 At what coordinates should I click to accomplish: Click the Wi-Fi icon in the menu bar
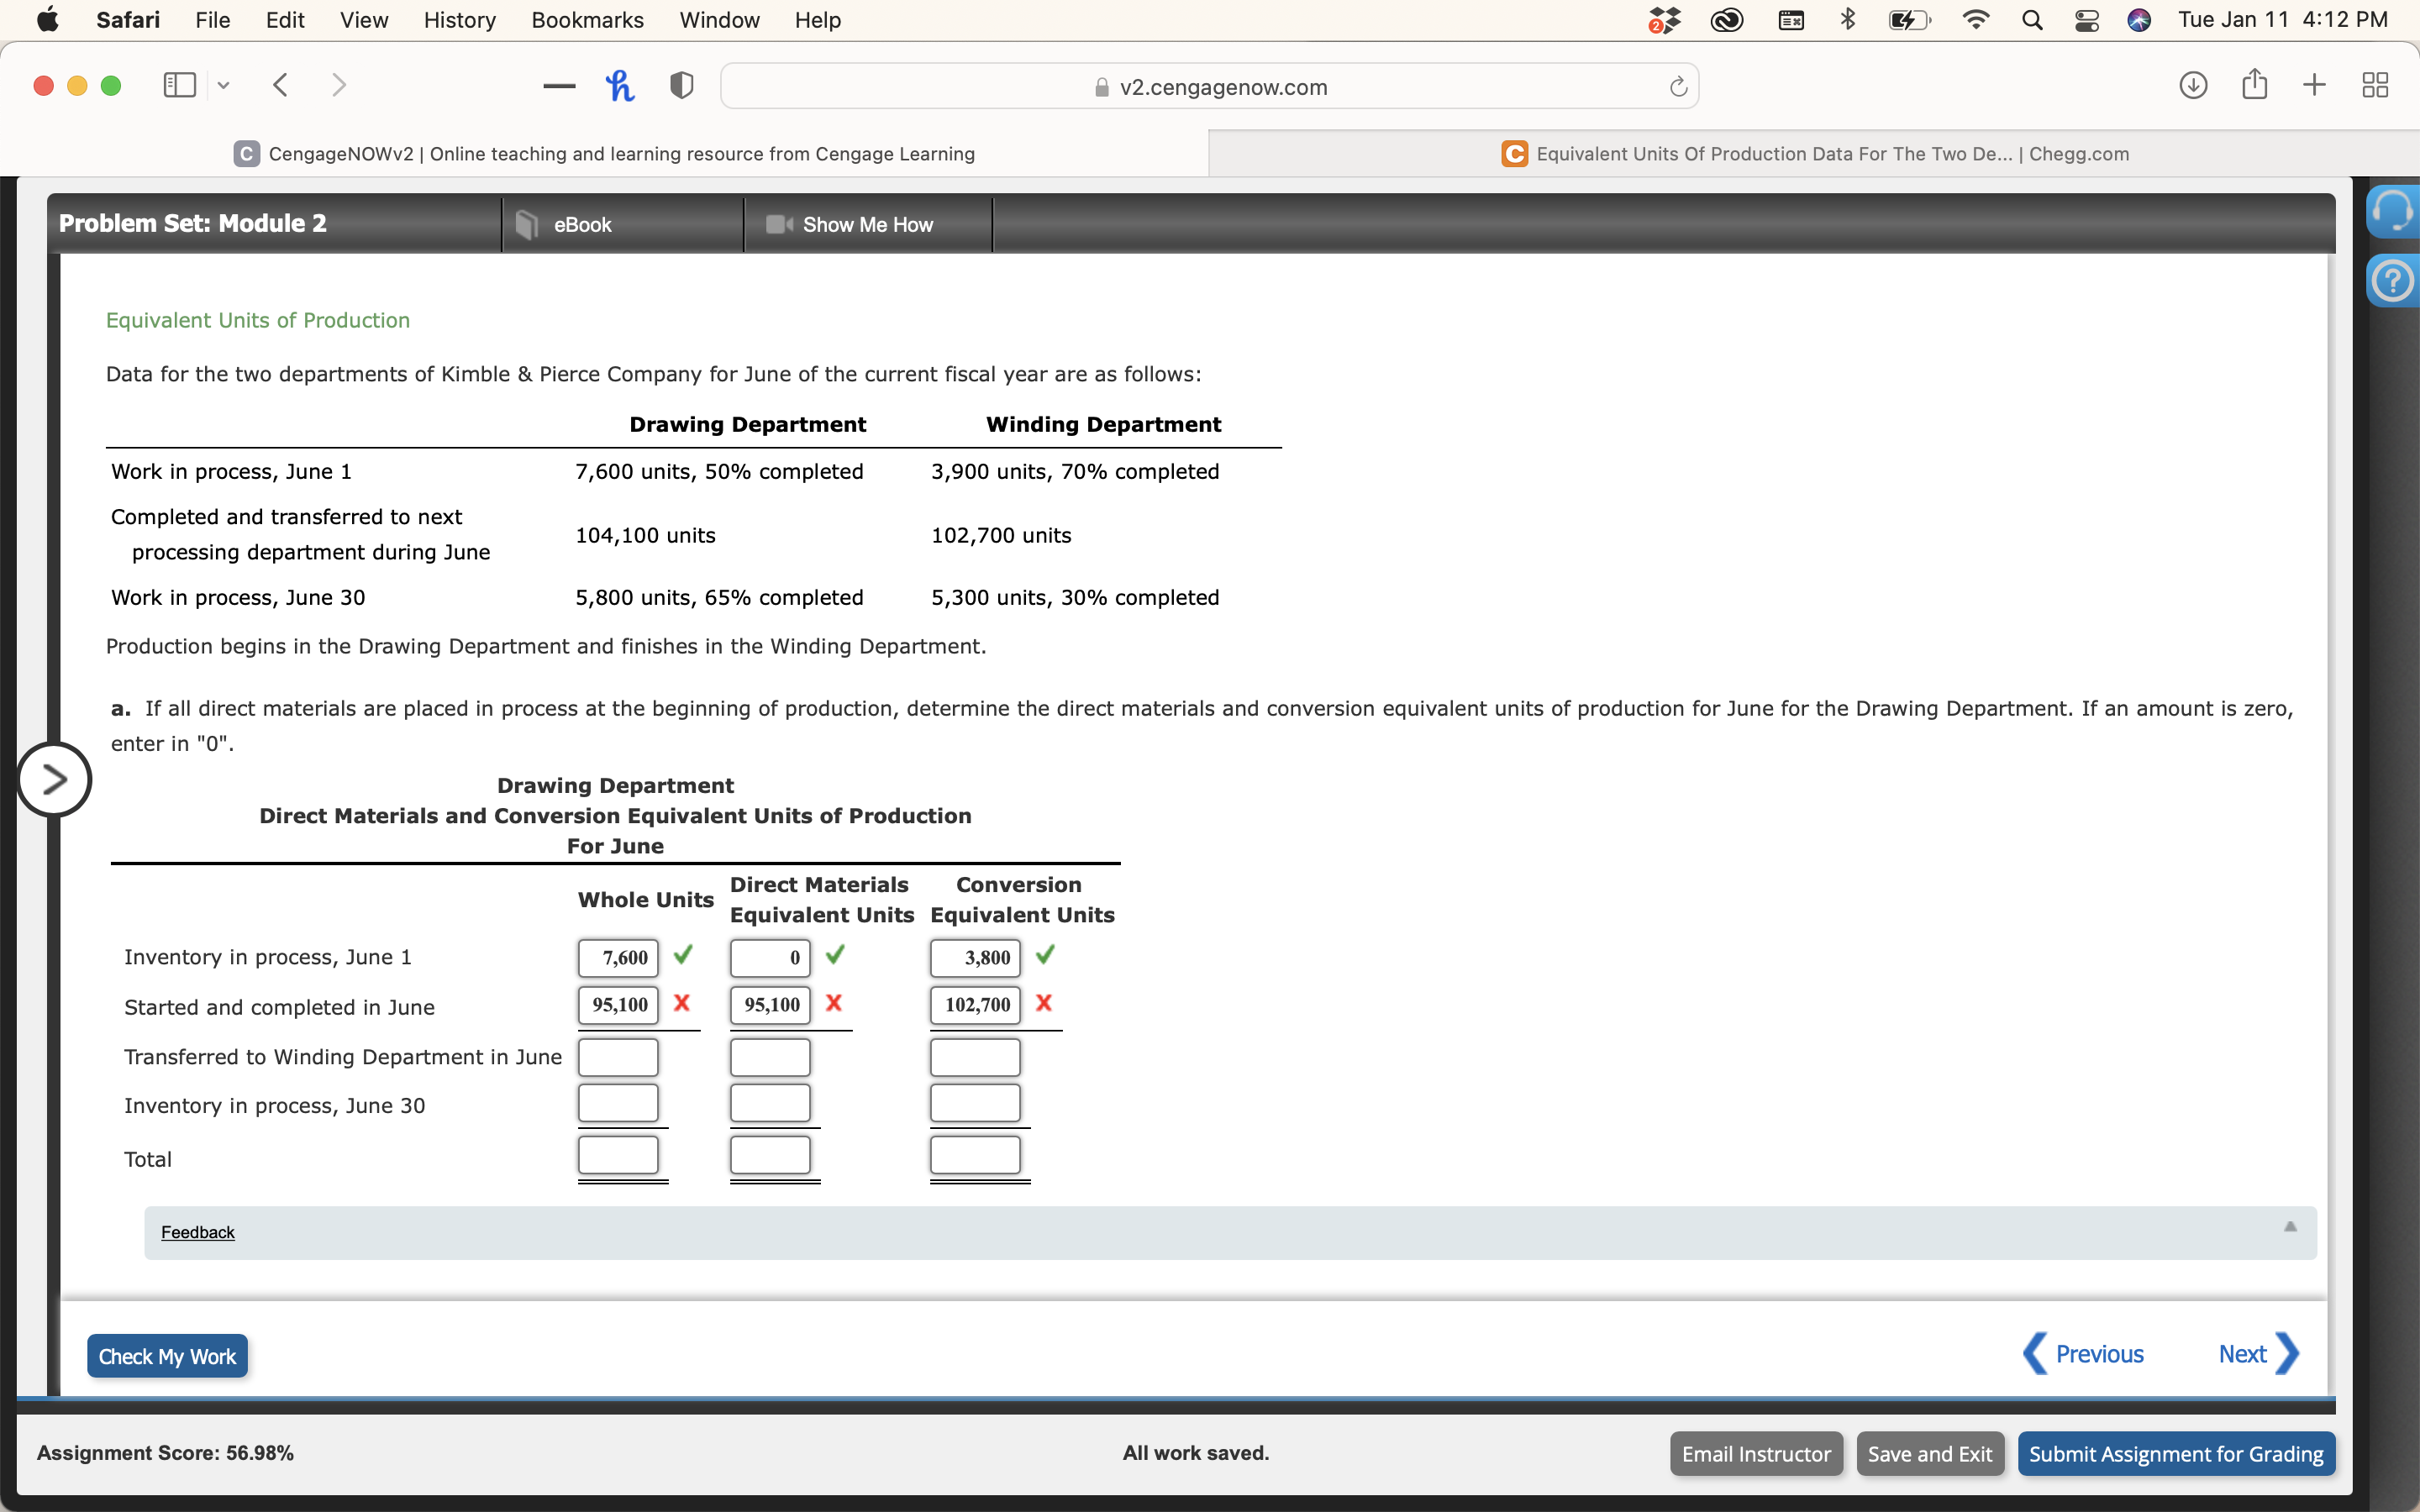pyautogui.click(x=1974, y=20)
